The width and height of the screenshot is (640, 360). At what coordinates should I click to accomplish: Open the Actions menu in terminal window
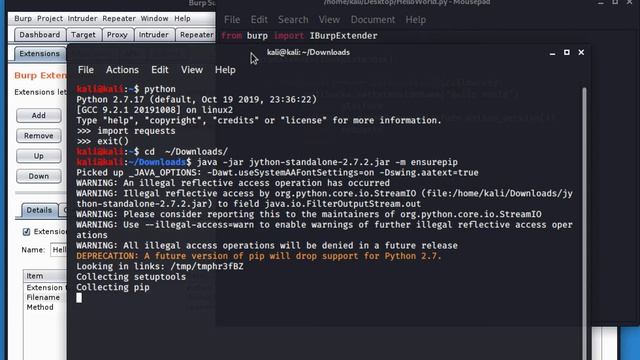point(122,70)
